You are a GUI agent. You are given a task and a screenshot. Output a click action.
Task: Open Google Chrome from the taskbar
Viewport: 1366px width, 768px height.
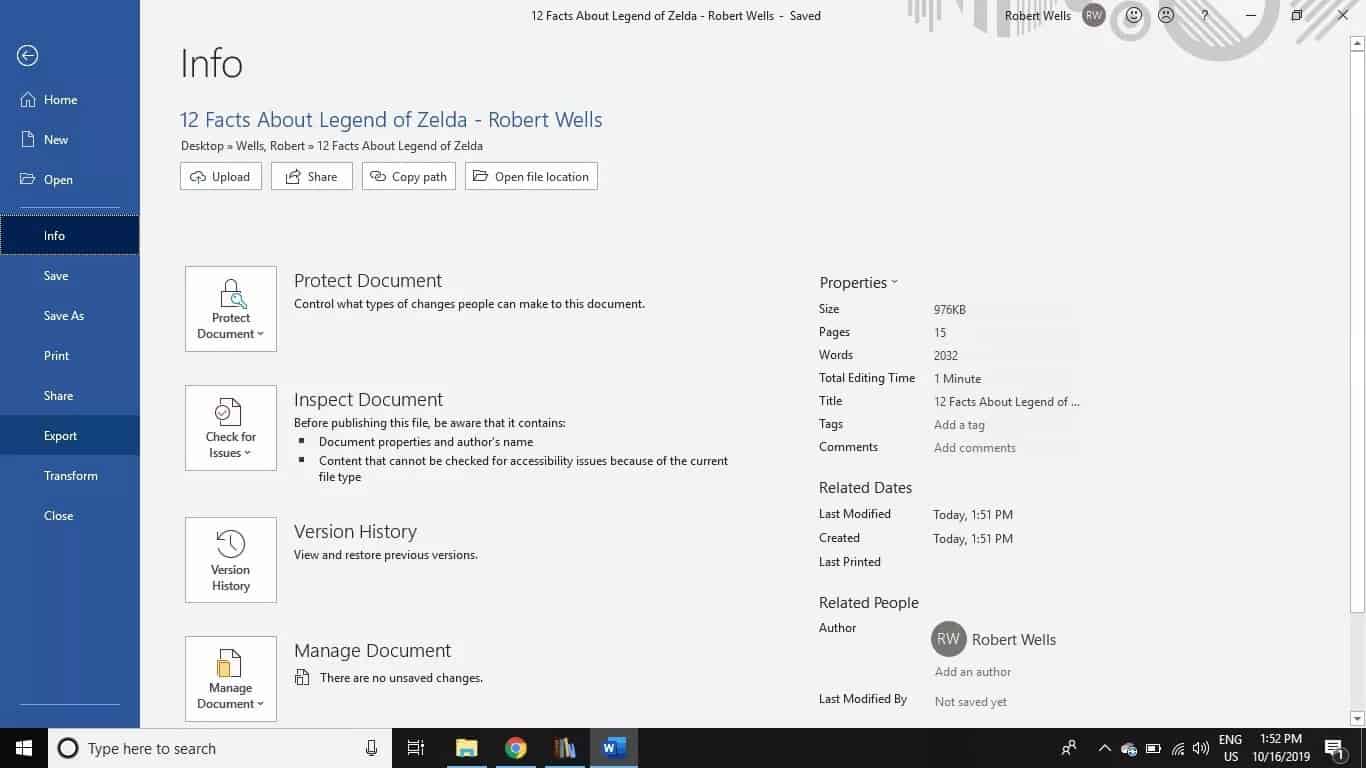click(x=516, y=748)
